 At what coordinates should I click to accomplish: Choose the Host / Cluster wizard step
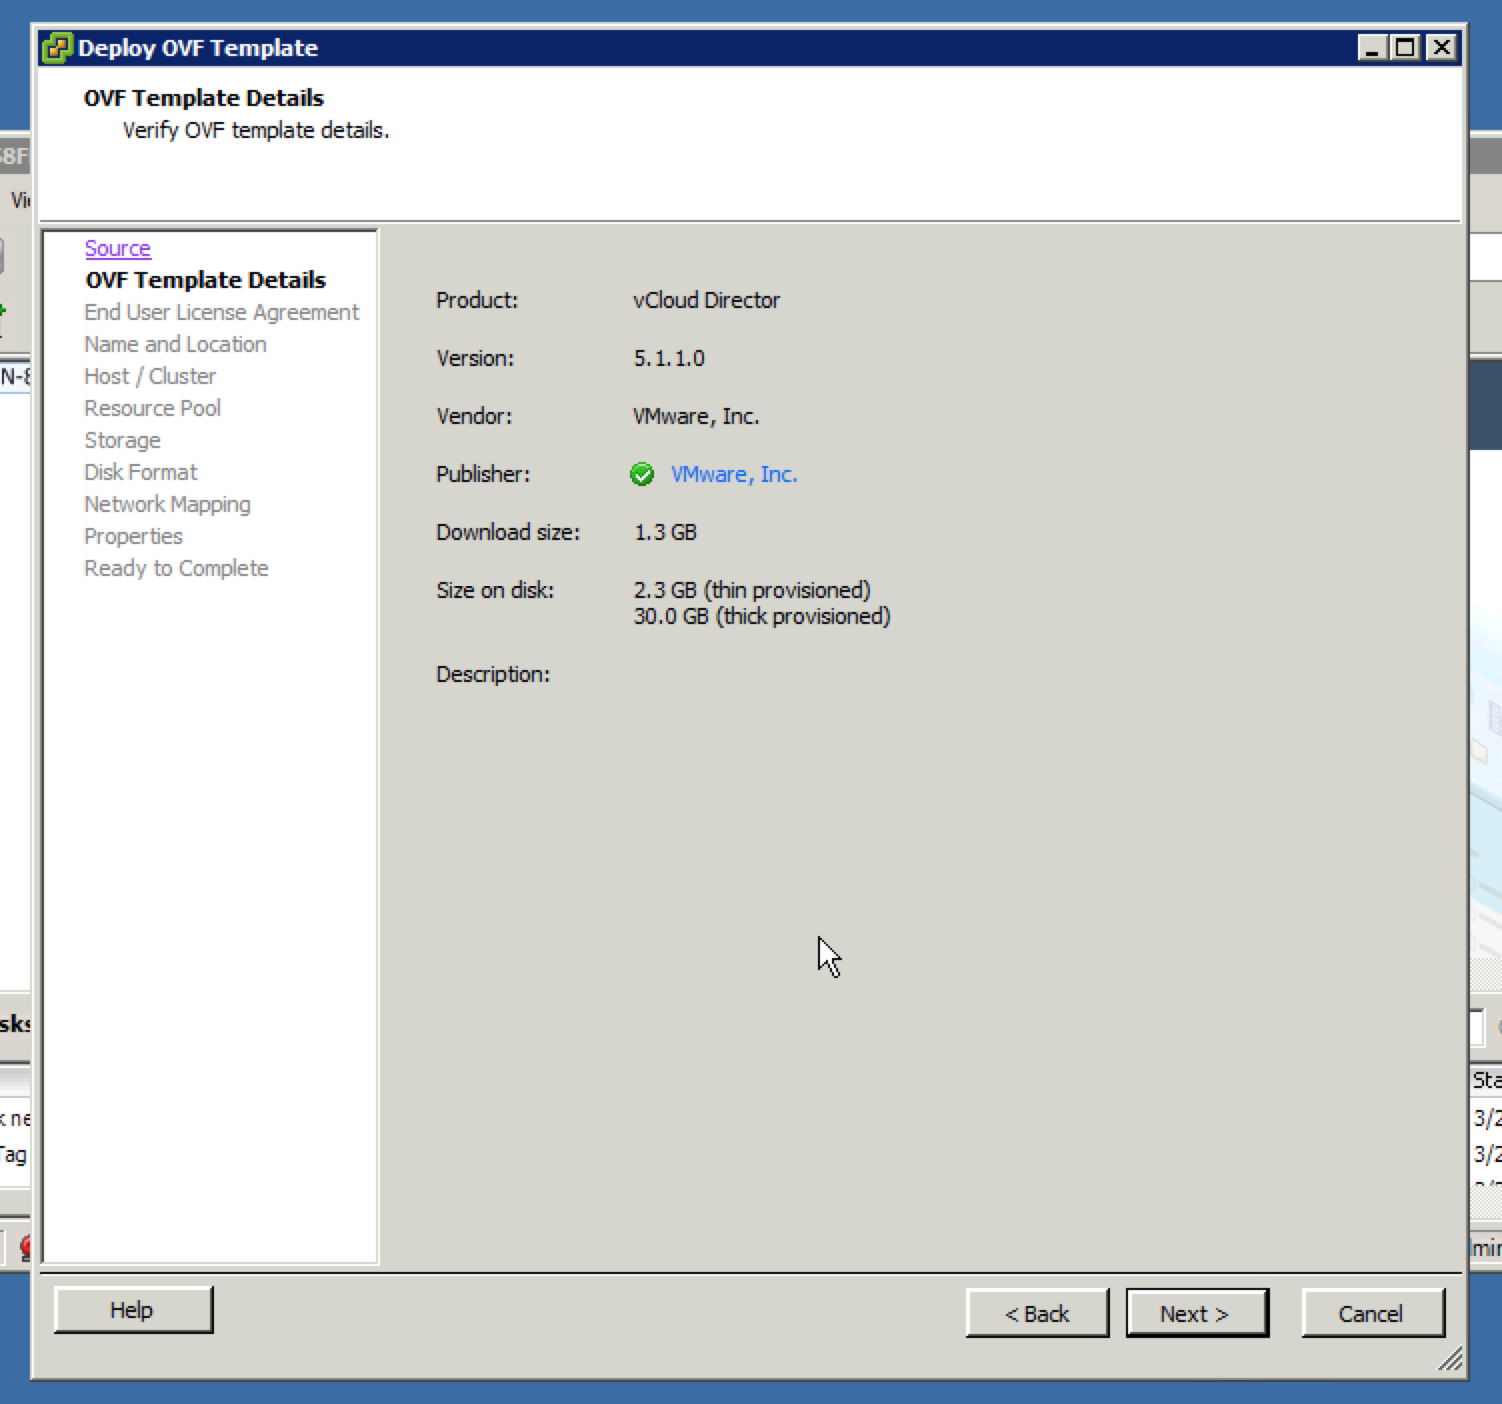pos(150,376)
